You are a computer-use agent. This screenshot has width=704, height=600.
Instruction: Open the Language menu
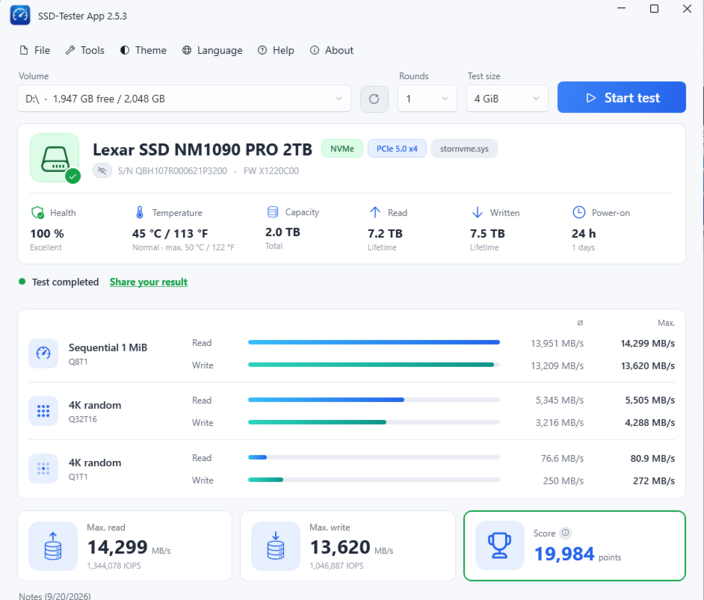point(212,50)
